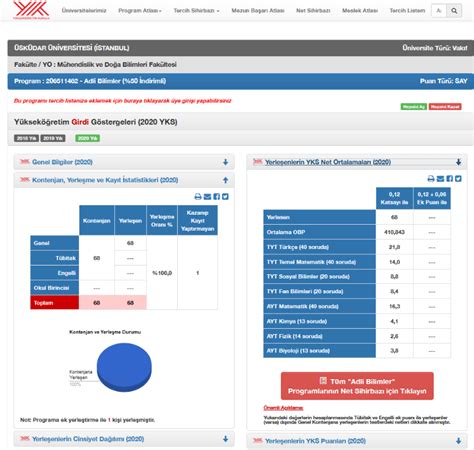Click TYT Temel Matematik (40 soruda) row label
Viewport: 474px width, 450px height.
[x=319, y=262]
